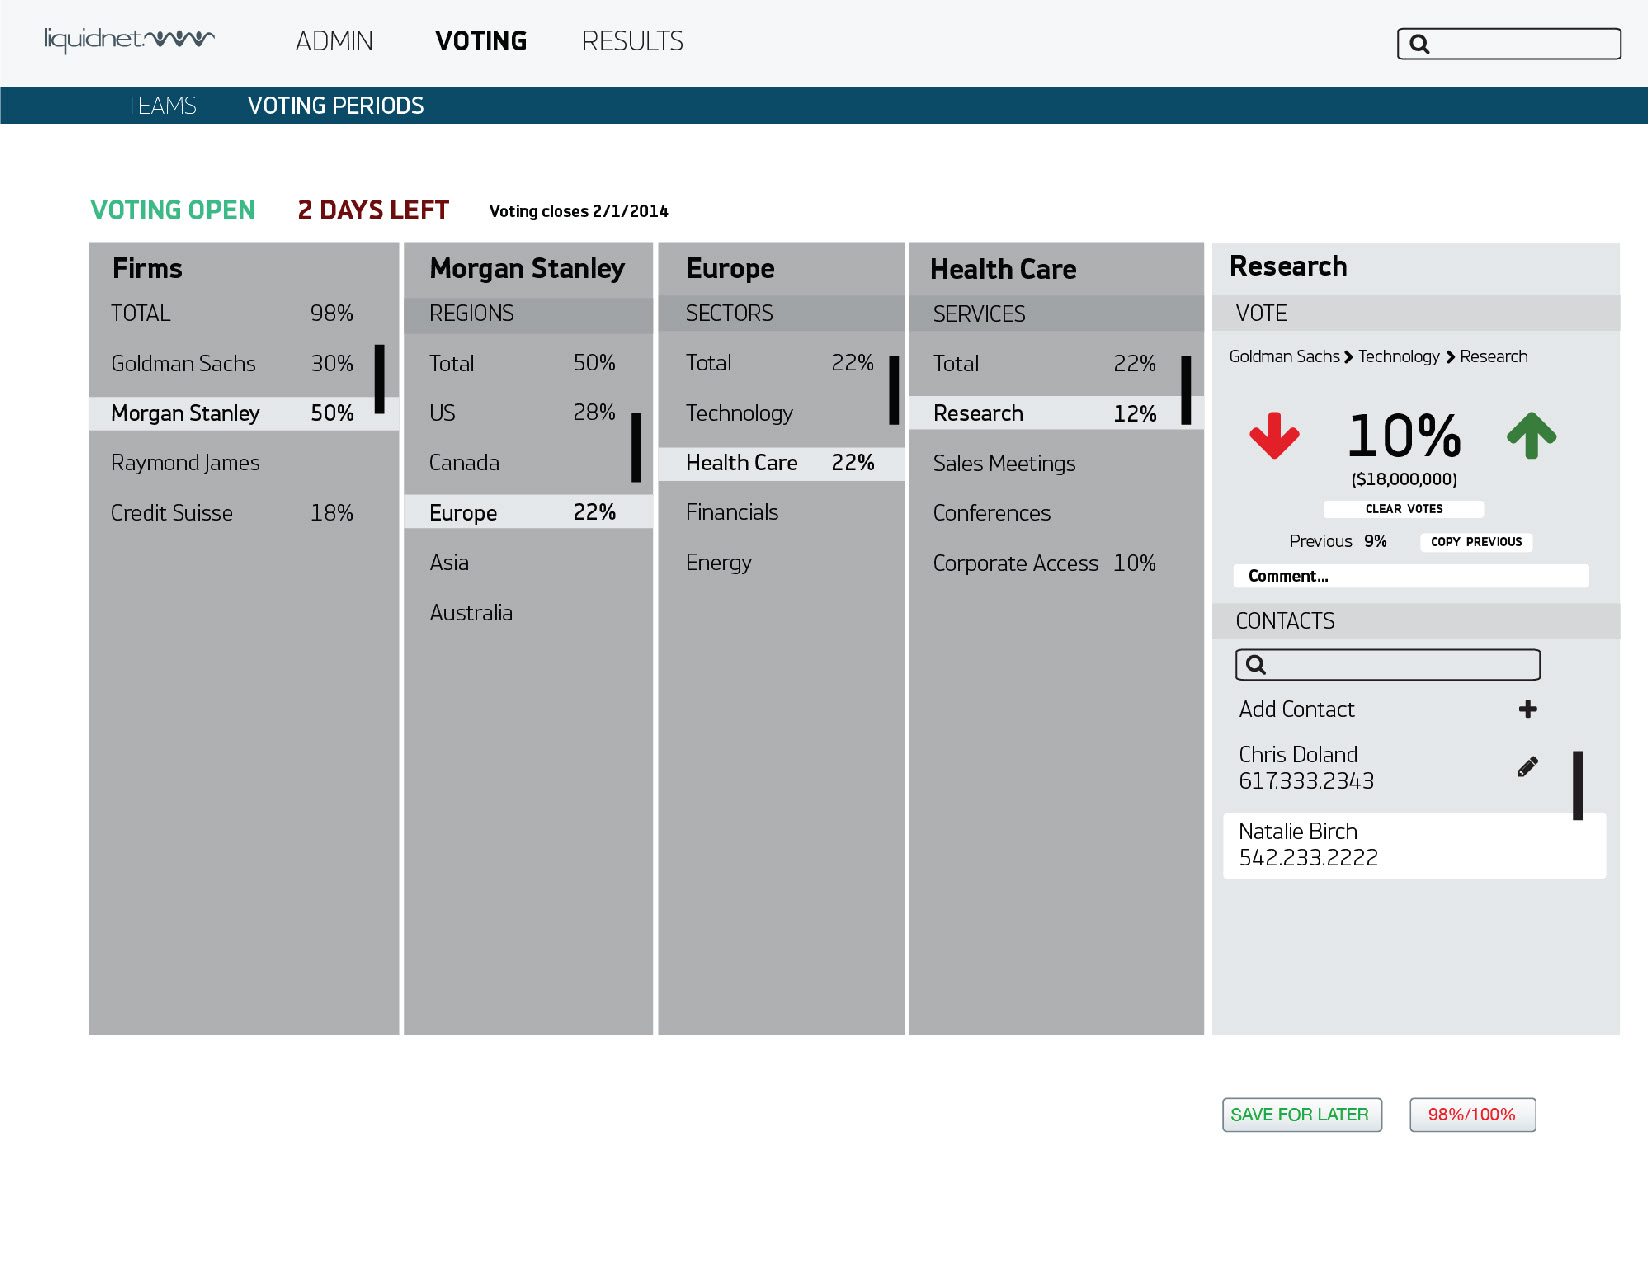
Task: Click the Regions list scrollbar
Action: click(x=637, y=449)
